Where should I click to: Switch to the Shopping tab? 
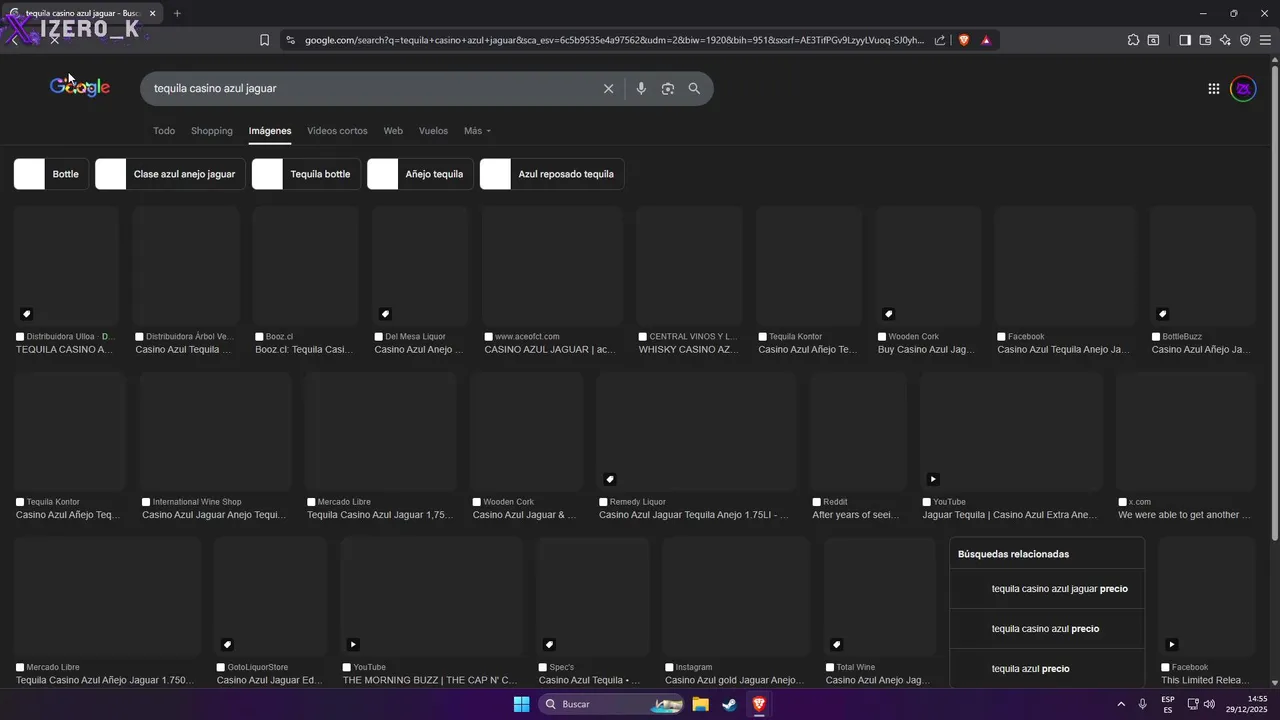click(x=212, y=131)
